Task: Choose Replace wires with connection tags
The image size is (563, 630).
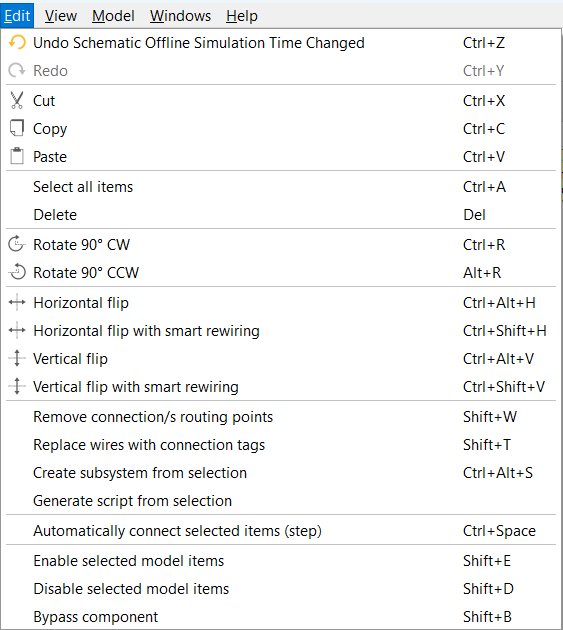Action: (x=281, y=445)
